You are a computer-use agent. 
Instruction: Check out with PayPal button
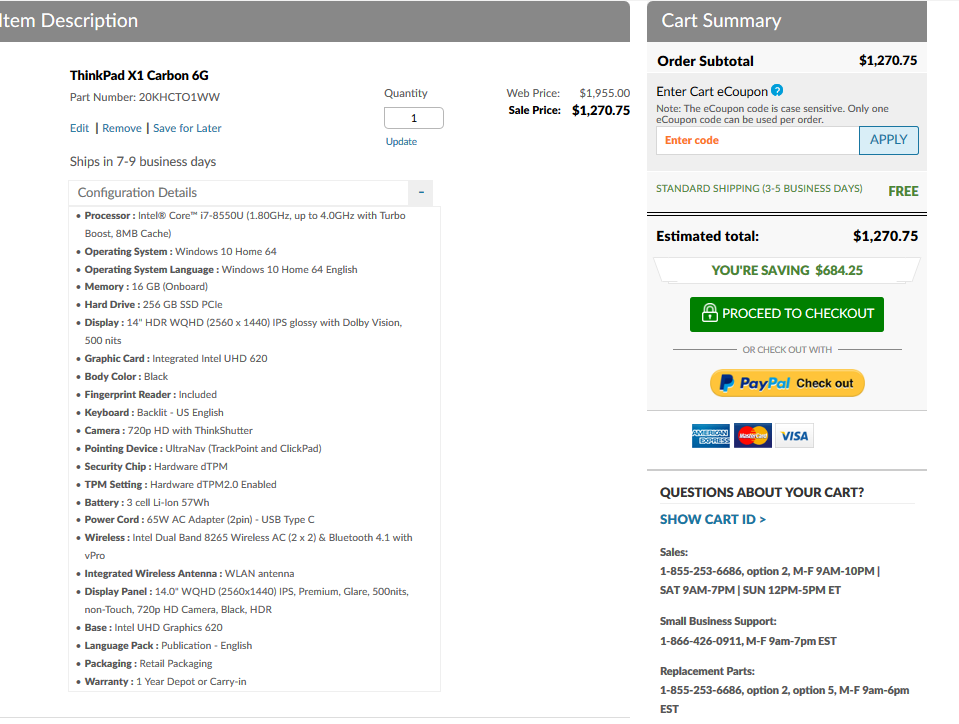[x=787, y=383]
